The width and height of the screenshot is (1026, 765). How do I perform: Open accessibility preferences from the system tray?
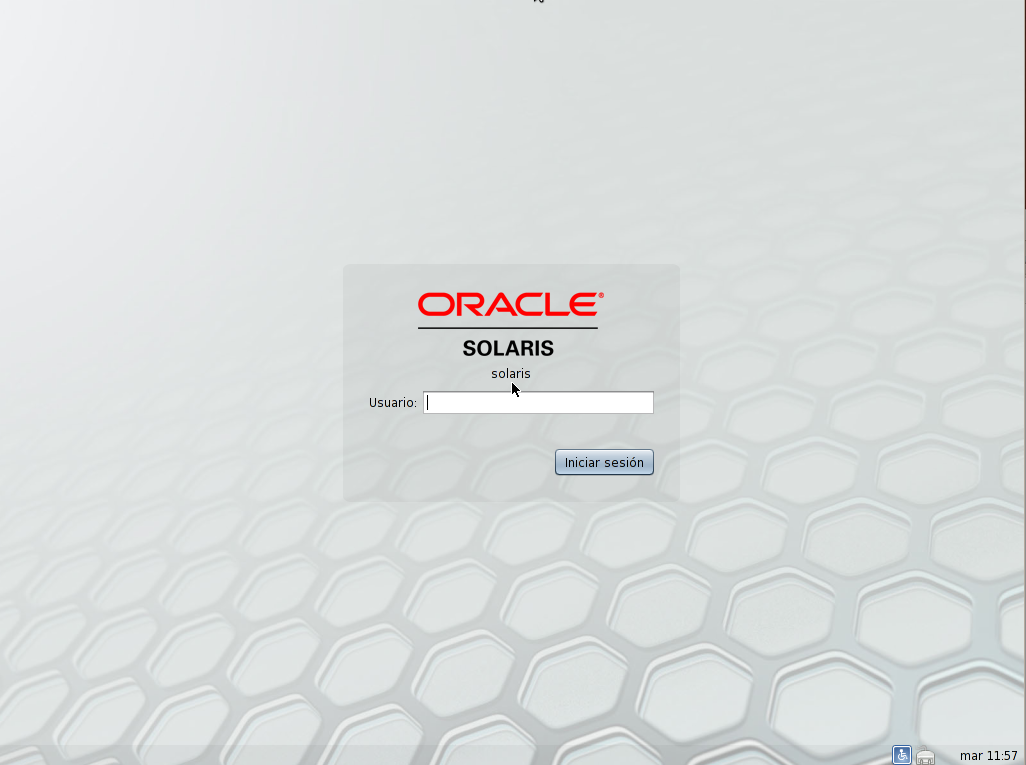(x=901, y=755)
